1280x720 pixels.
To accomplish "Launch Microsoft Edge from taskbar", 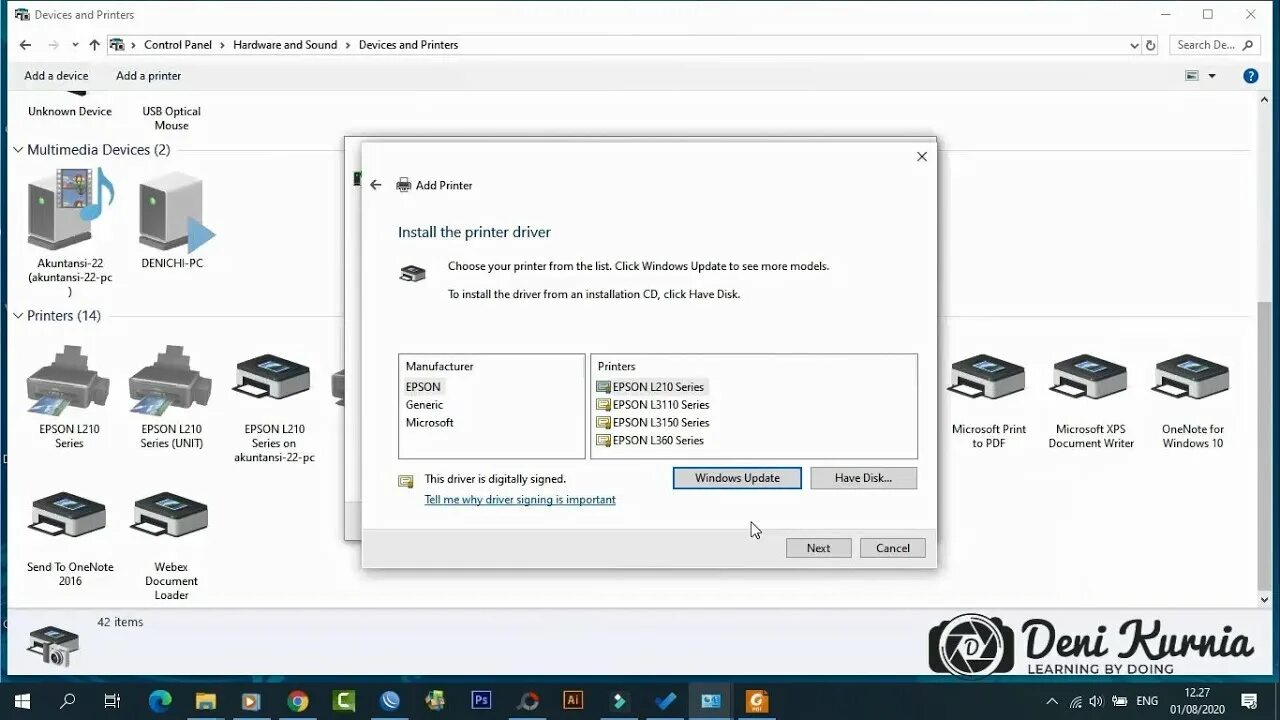I will coord(160,701).
